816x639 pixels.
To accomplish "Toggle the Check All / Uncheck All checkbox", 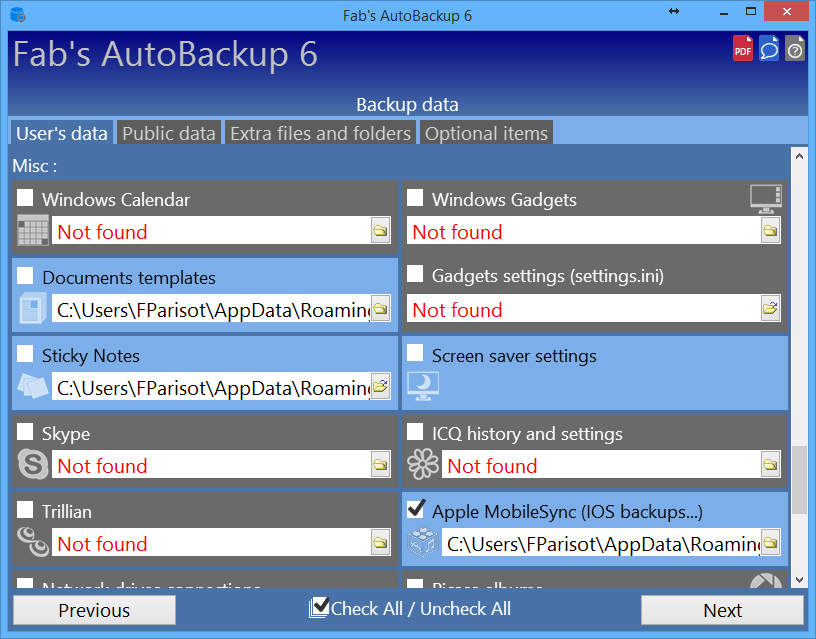I will tap(320, 607).
